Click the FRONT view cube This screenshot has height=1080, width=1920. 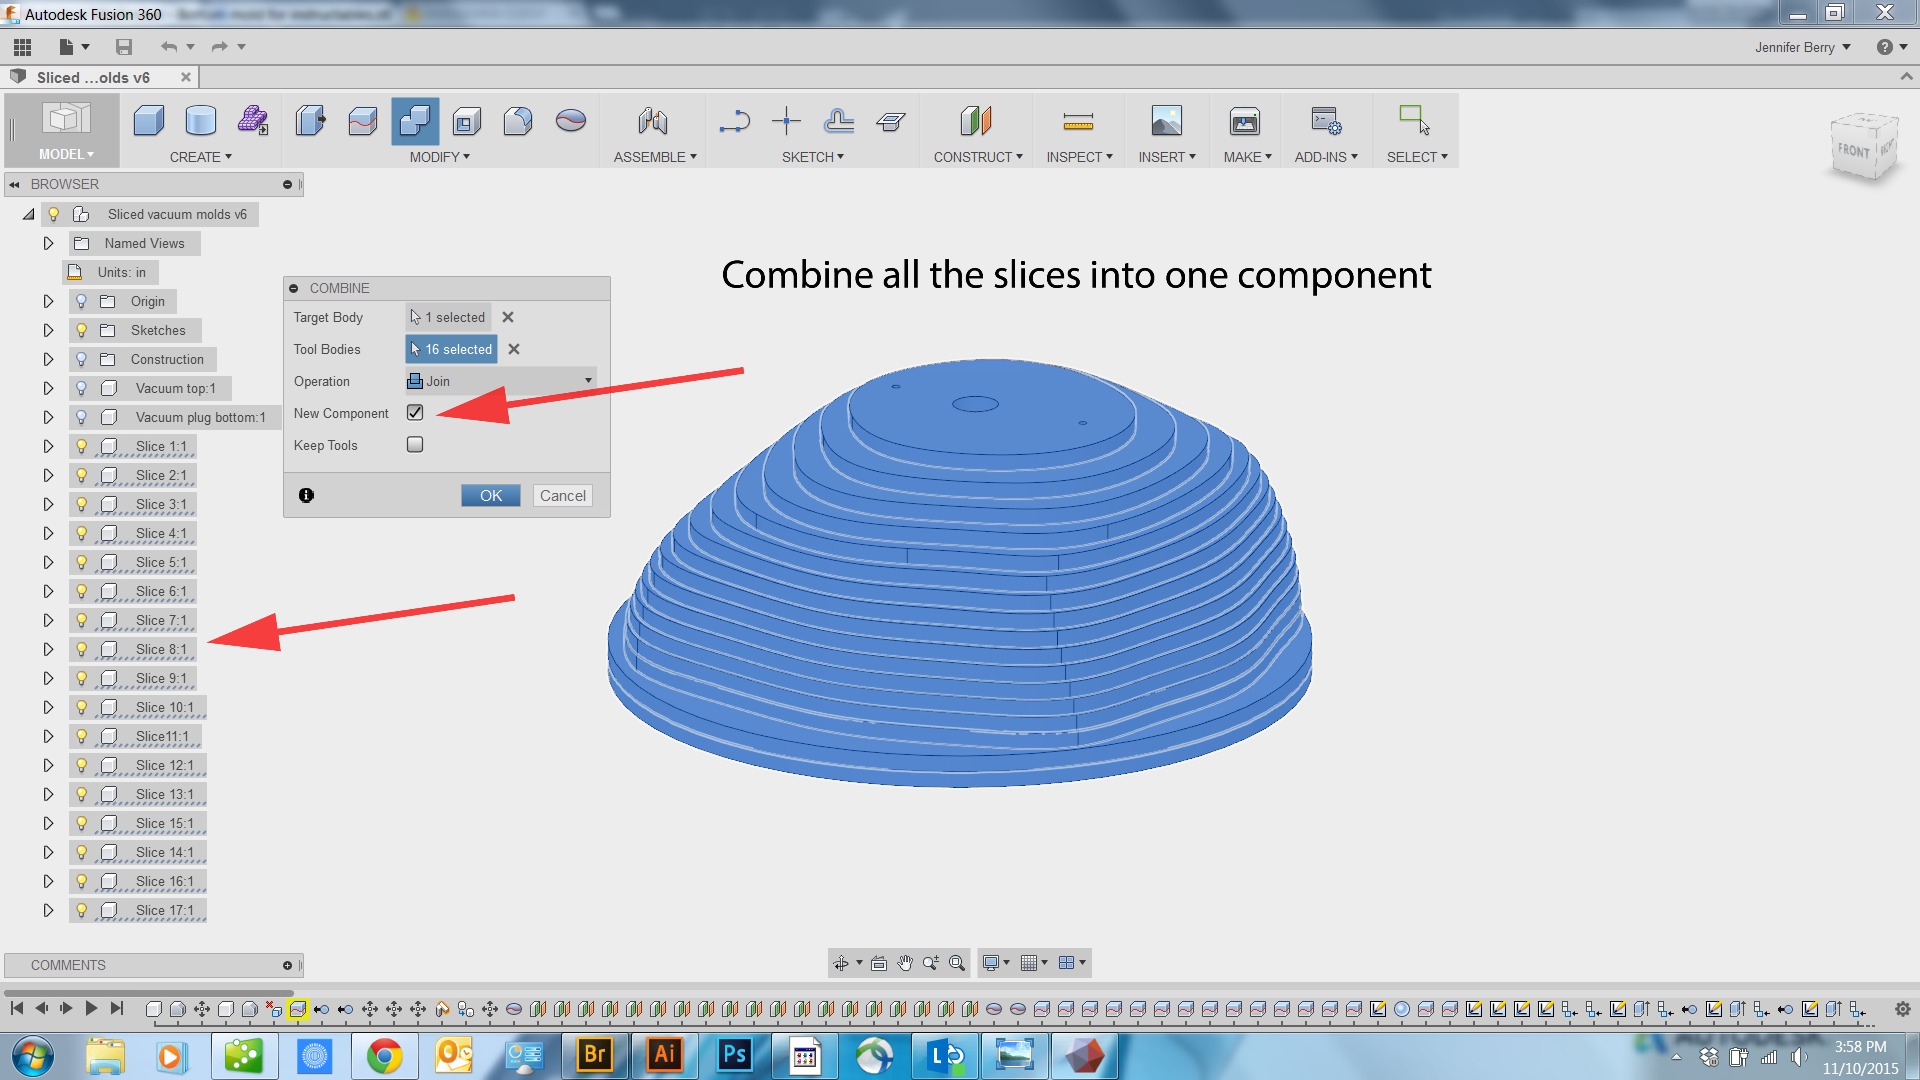coord(1855,150)
